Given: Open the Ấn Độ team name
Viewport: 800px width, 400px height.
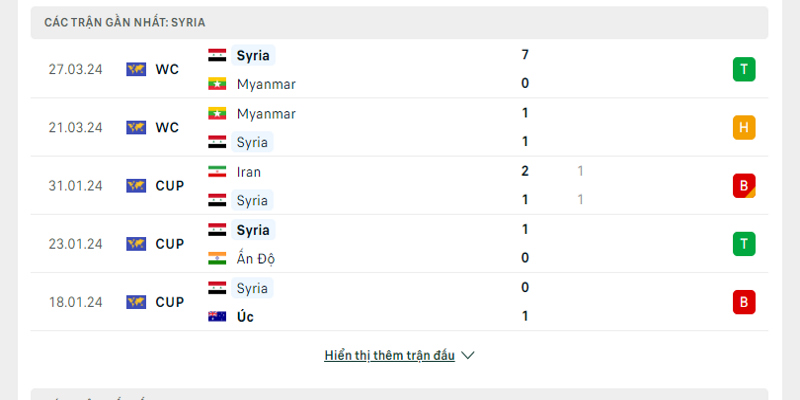Looking at the screenshot, I should pyautogui.click(x=256, y=259).
